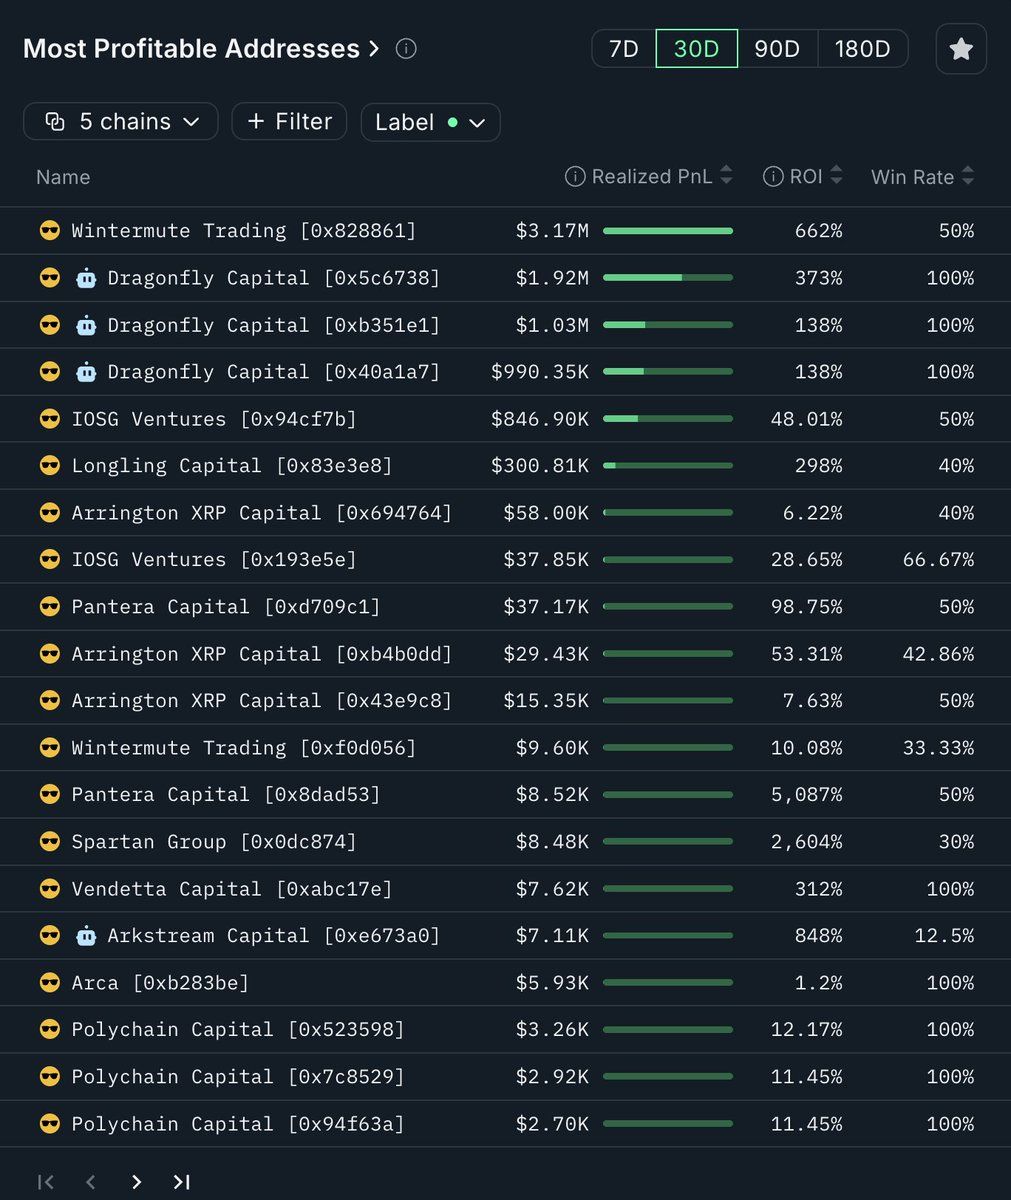
Task: Toggle sorting on the Realized PnL column
Action: tap(729, 176)
